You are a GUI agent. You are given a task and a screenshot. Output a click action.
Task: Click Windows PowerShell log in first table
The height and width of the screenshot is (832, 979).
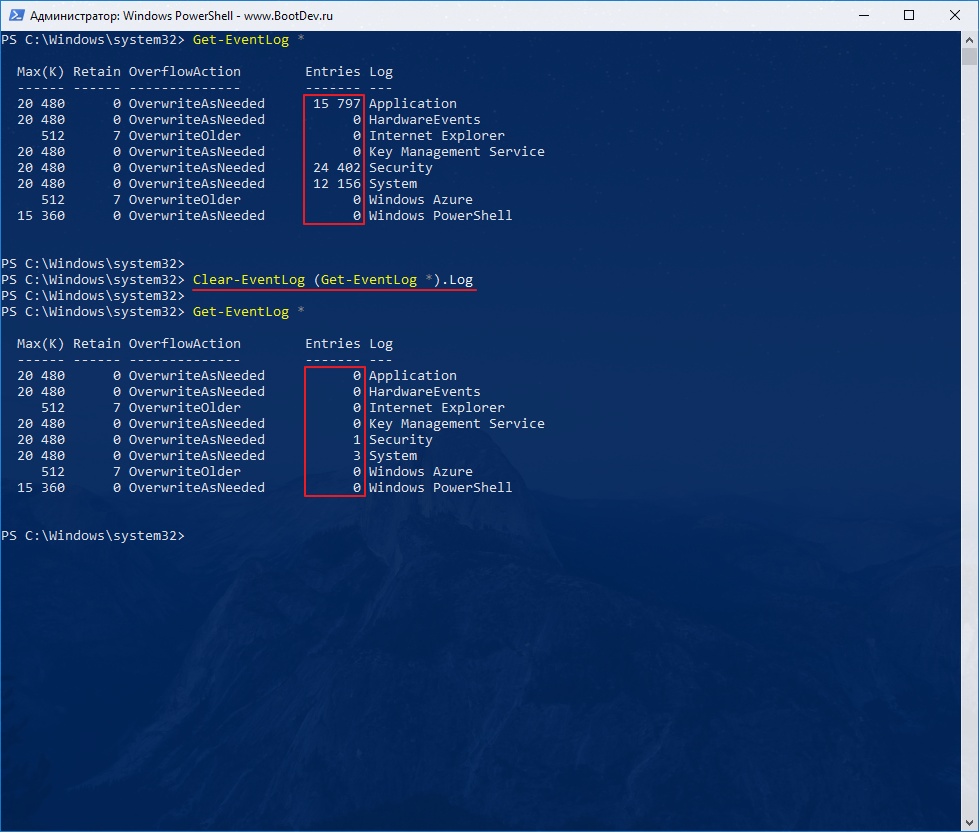click(x=440, y=216)
